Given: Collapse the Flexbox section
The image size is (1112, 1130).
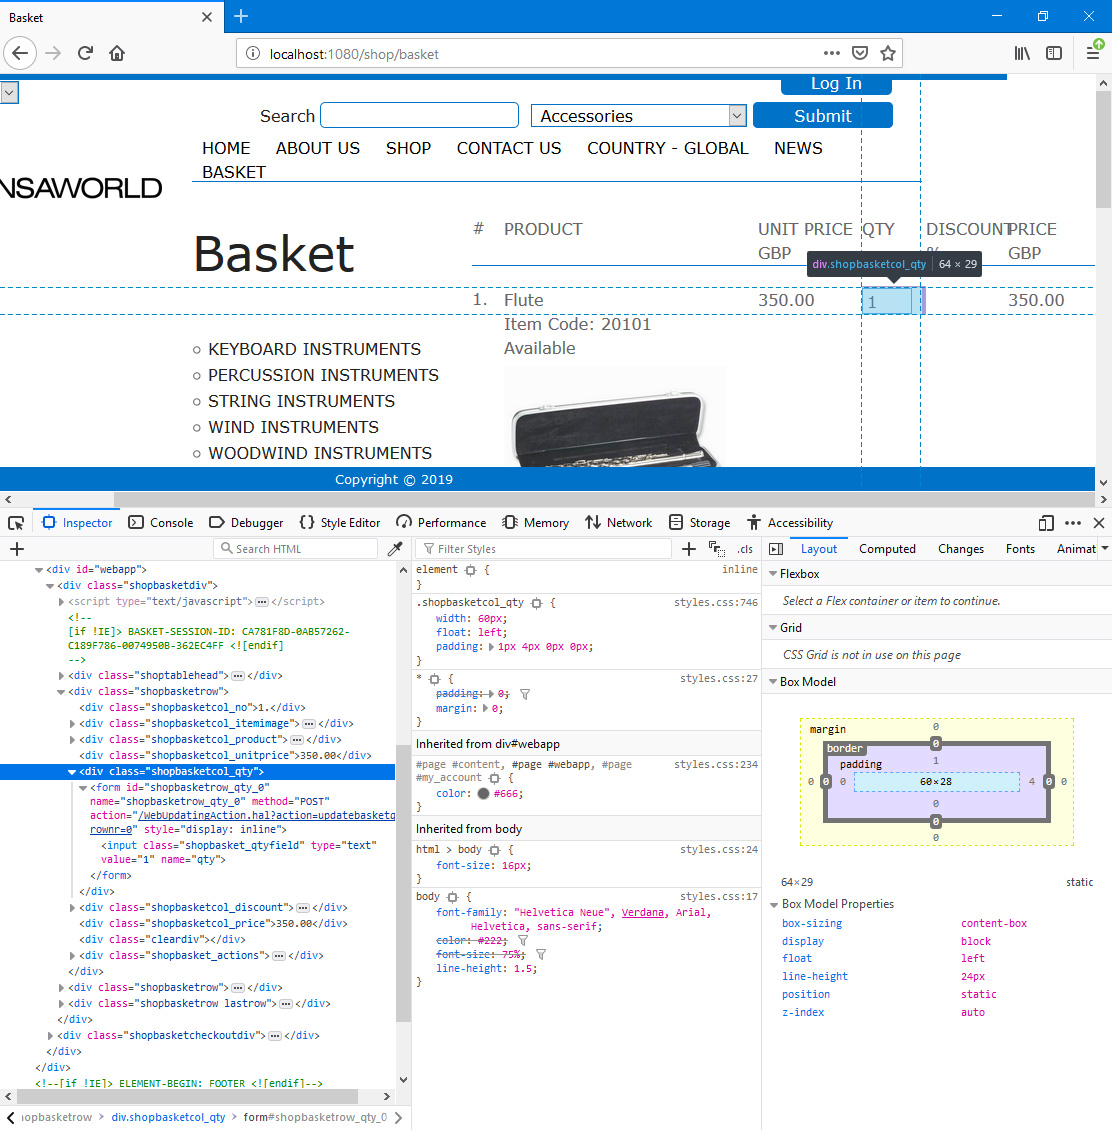Looking at the screenshot, I should (773, 574).
